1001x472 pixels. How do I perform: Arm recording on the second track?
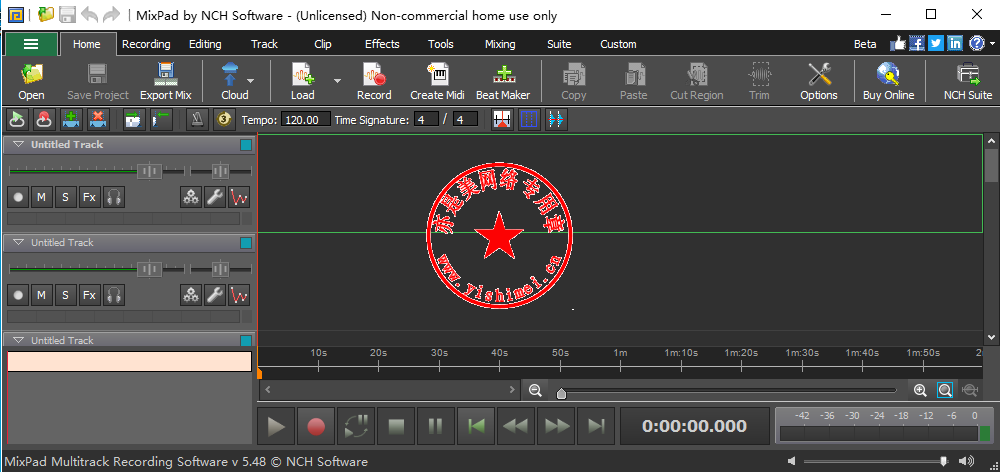click(18, 295)
